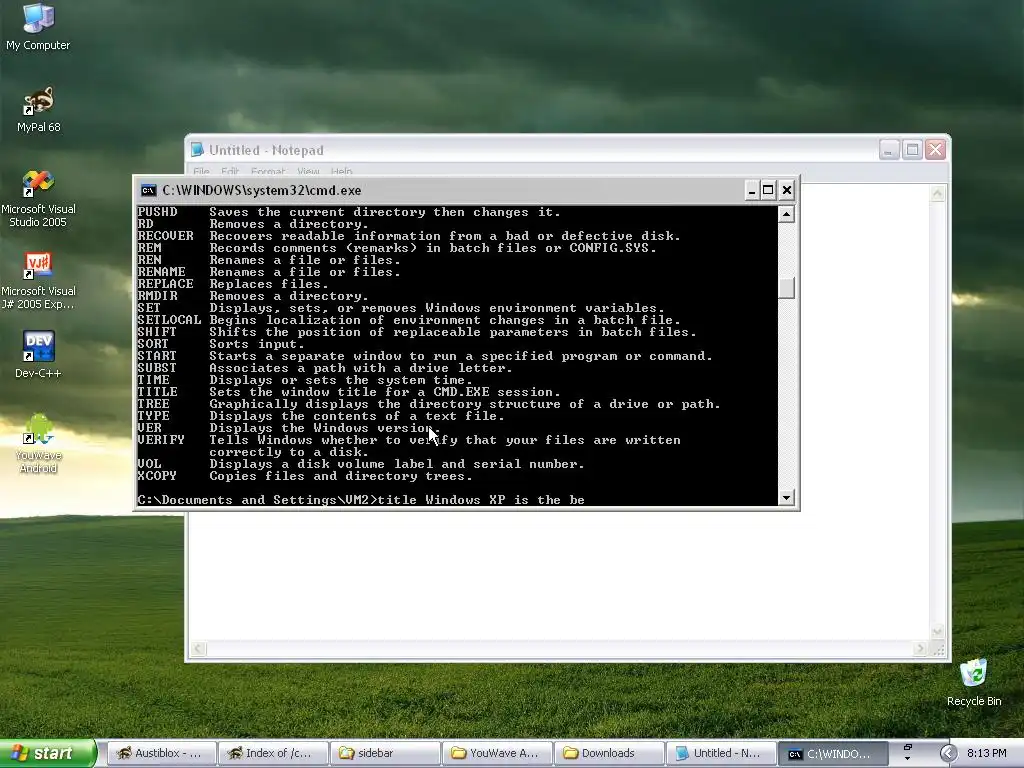1024x768 pixels.
Task: Switch to Austiblox taskbar window
Action: (160, 753)
